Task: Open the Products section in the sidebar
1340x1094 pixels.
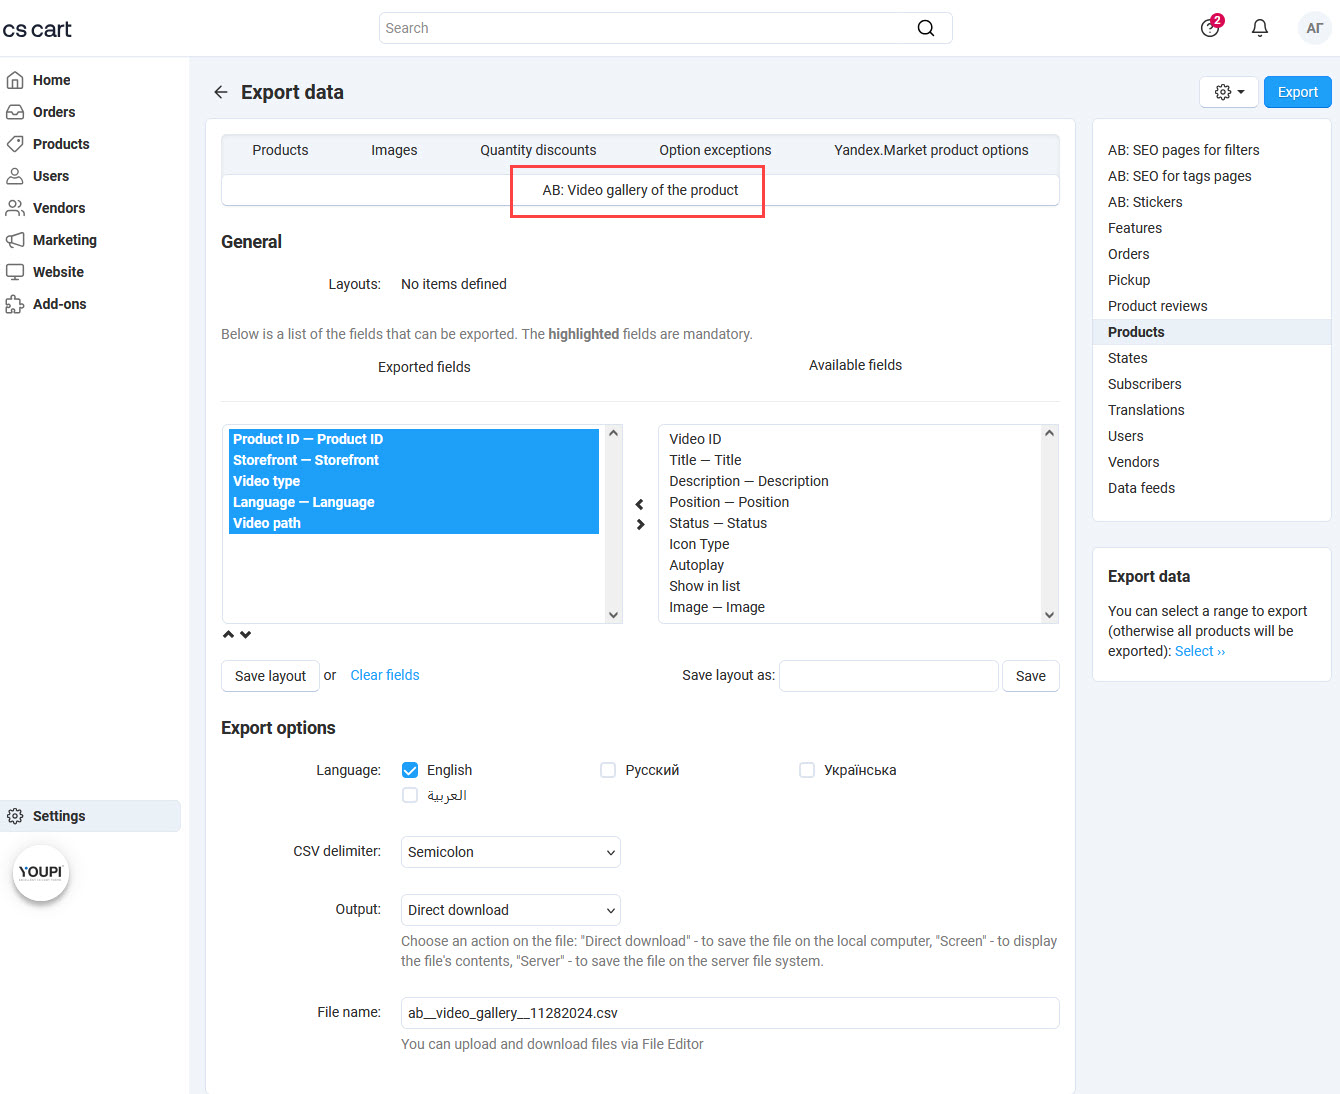Action: point(60,143)
